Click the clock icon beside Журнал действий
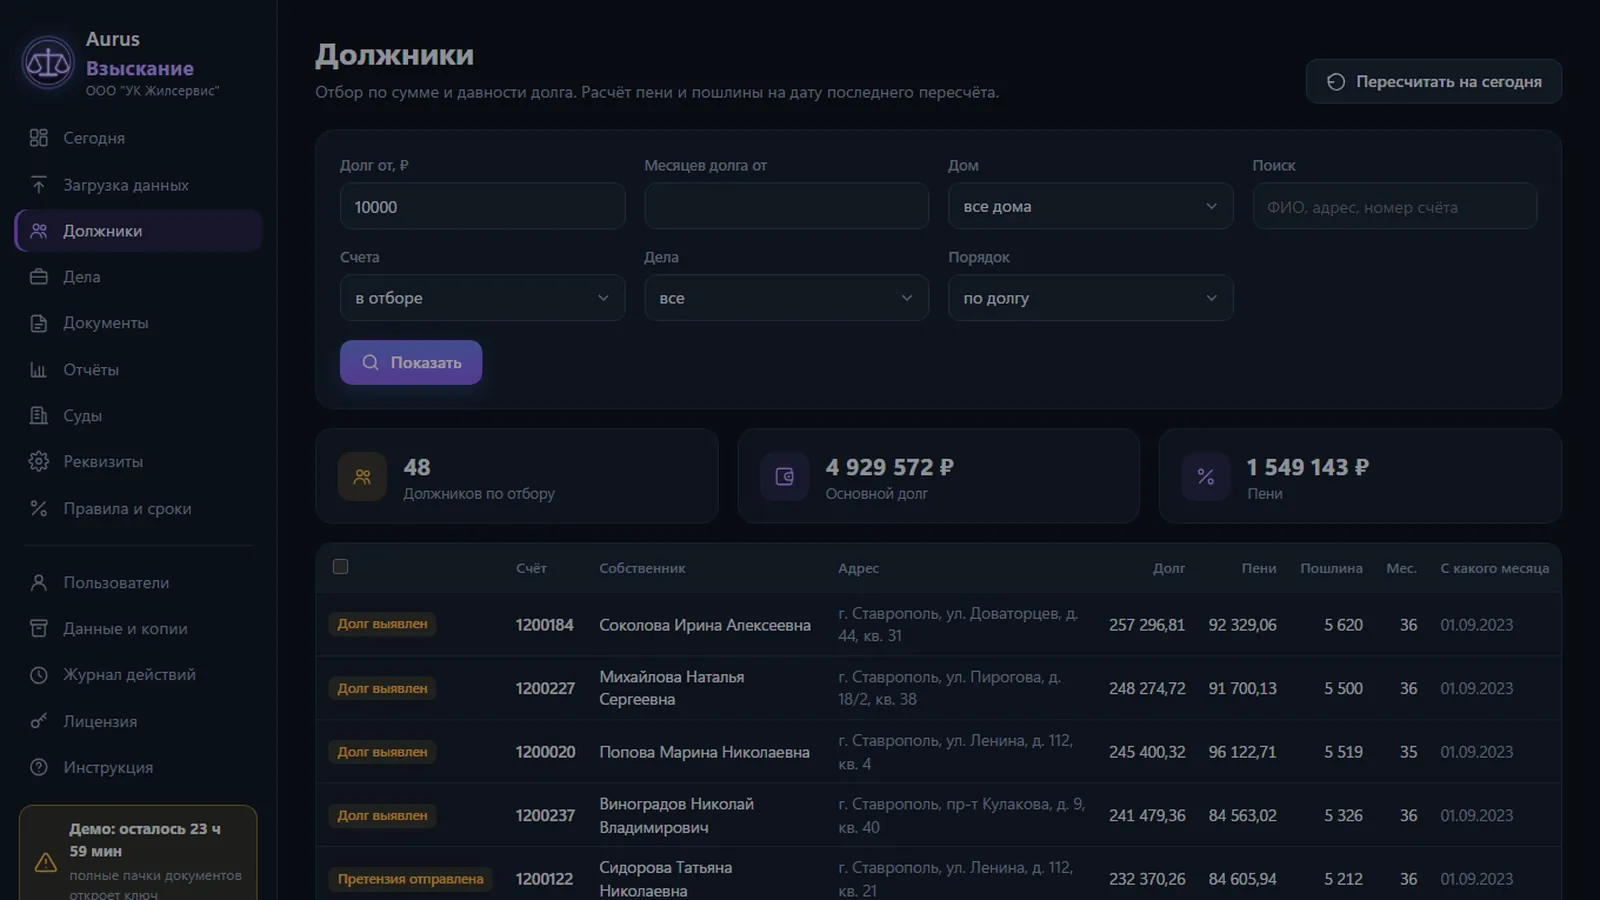This screenshot has width=1600, height=900. [x=39, y=675]
